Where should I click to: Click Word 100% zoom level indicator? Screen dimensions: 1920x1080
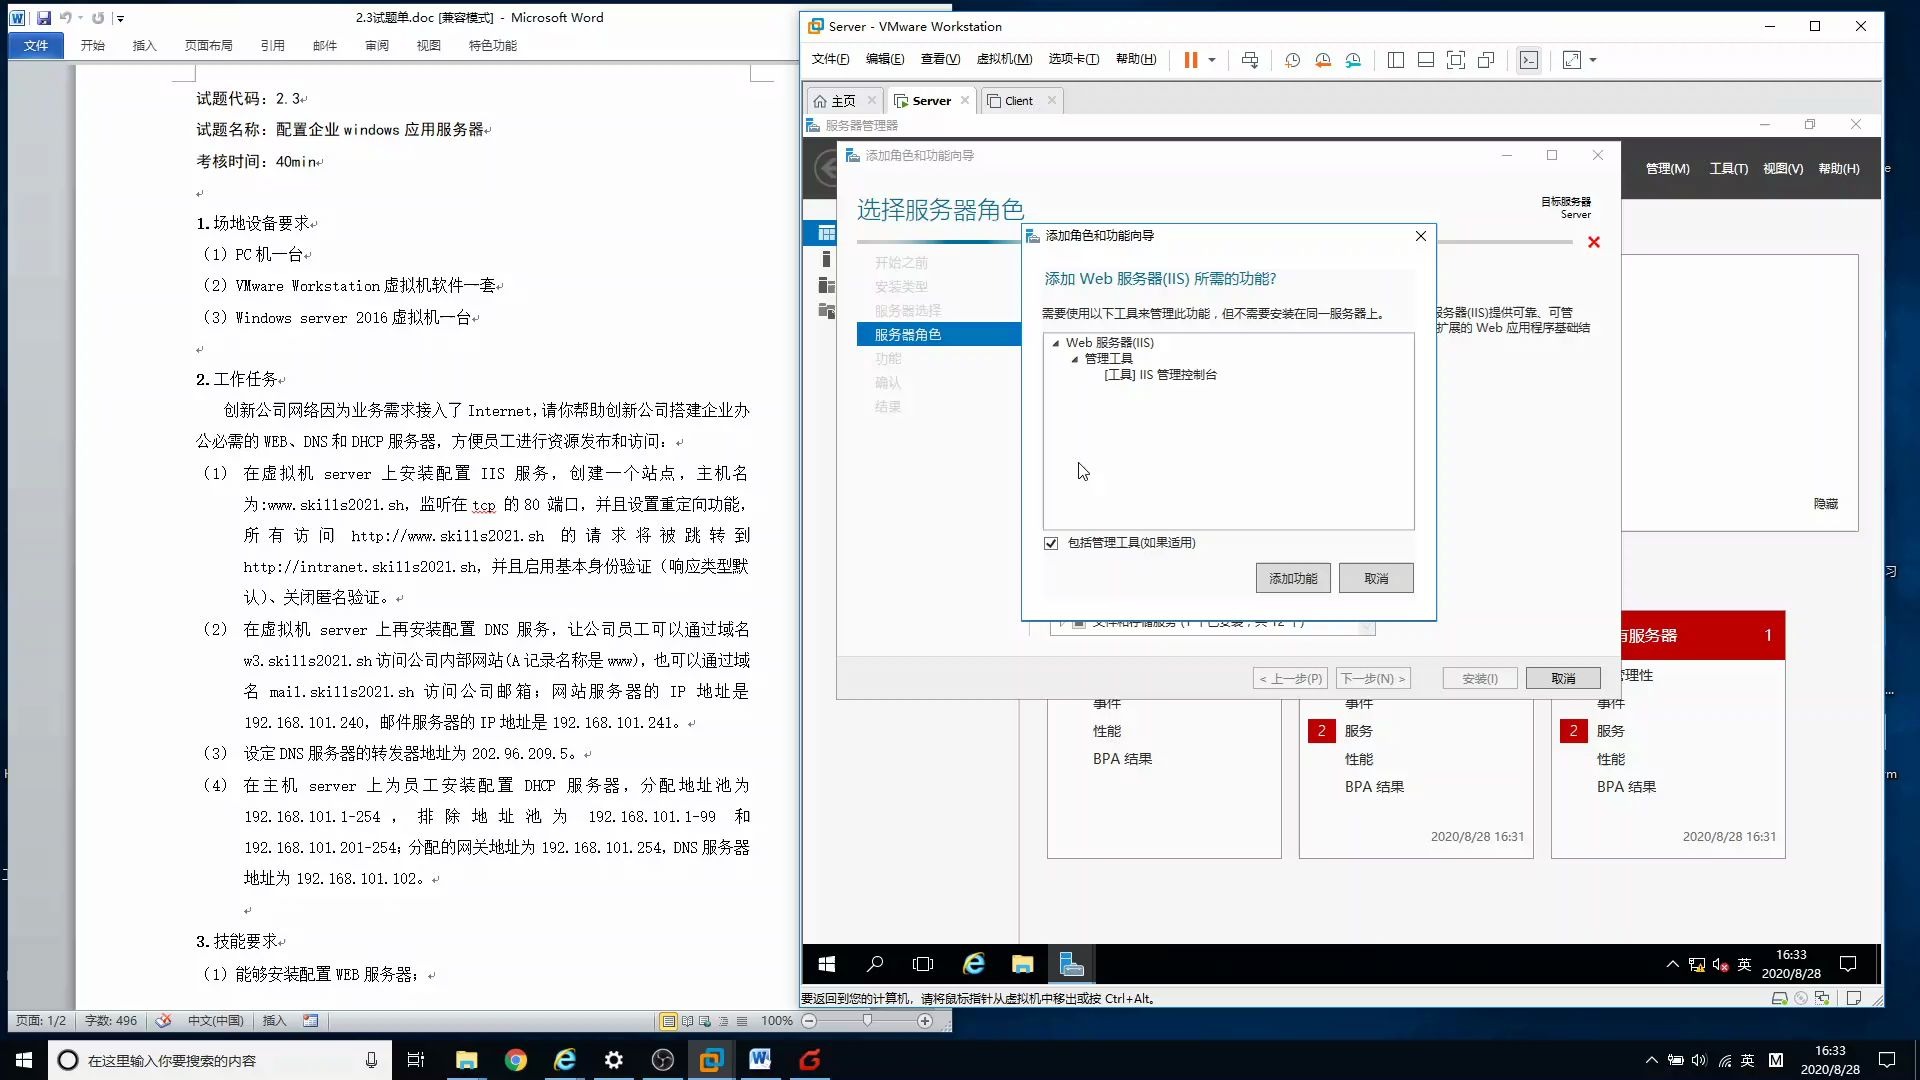pyautogui.click(x=777, y=1021)
